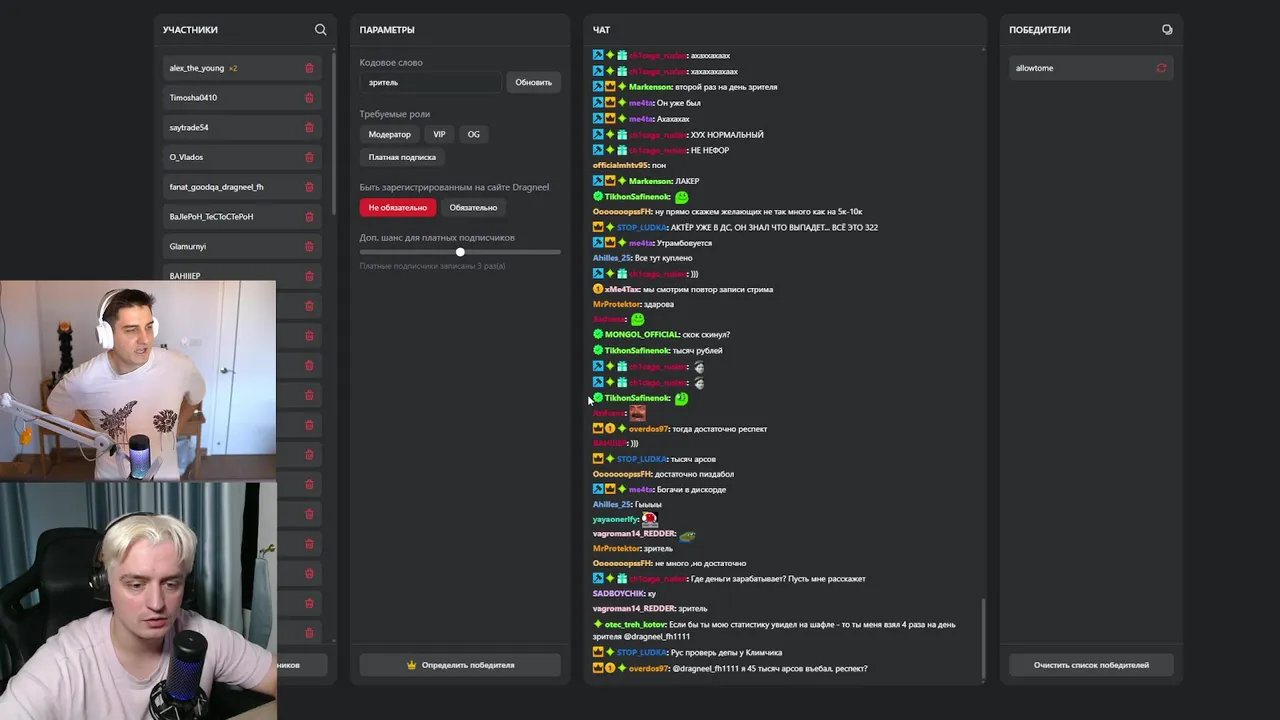Click the paid subscriber chance slider handle
1280x720 pixels.
pyautogui.click(x=460, y=252)
